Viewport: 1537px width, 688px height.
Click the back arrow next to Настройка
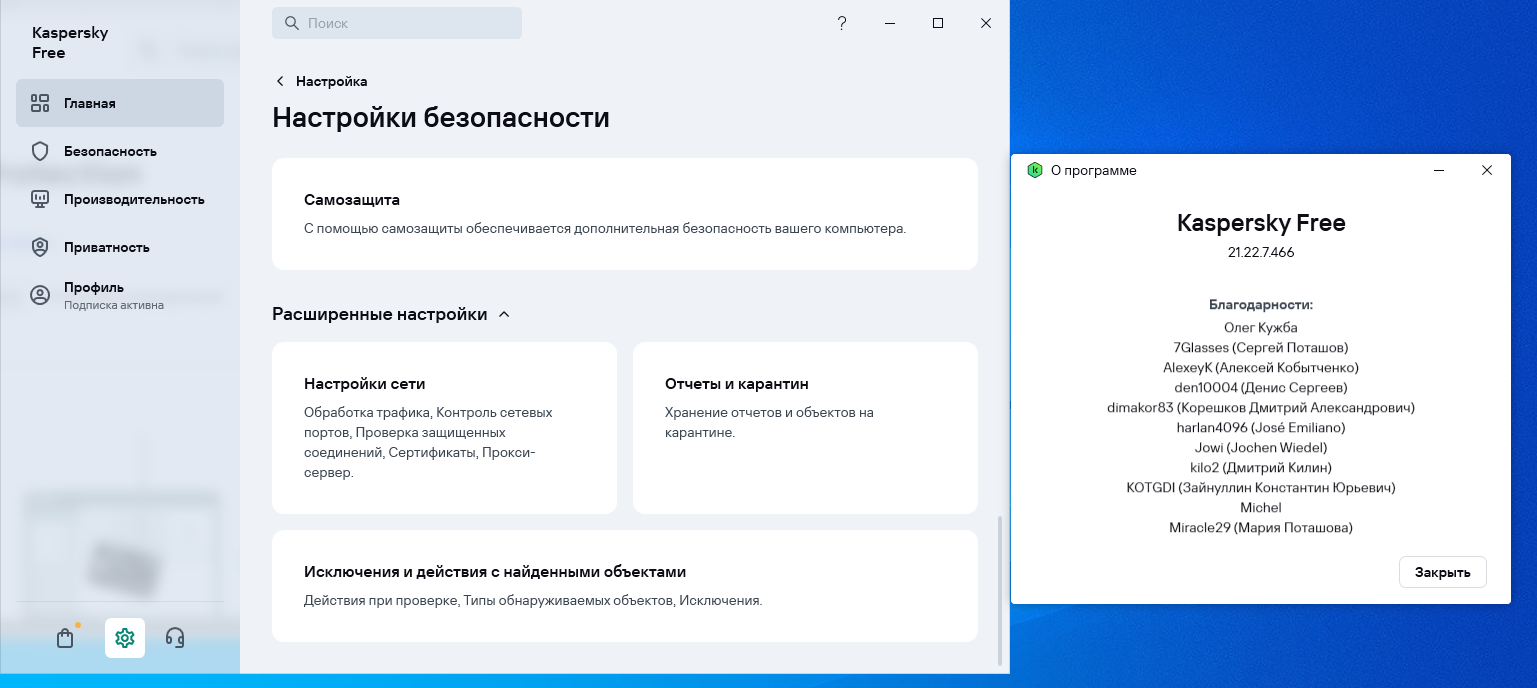280,81
